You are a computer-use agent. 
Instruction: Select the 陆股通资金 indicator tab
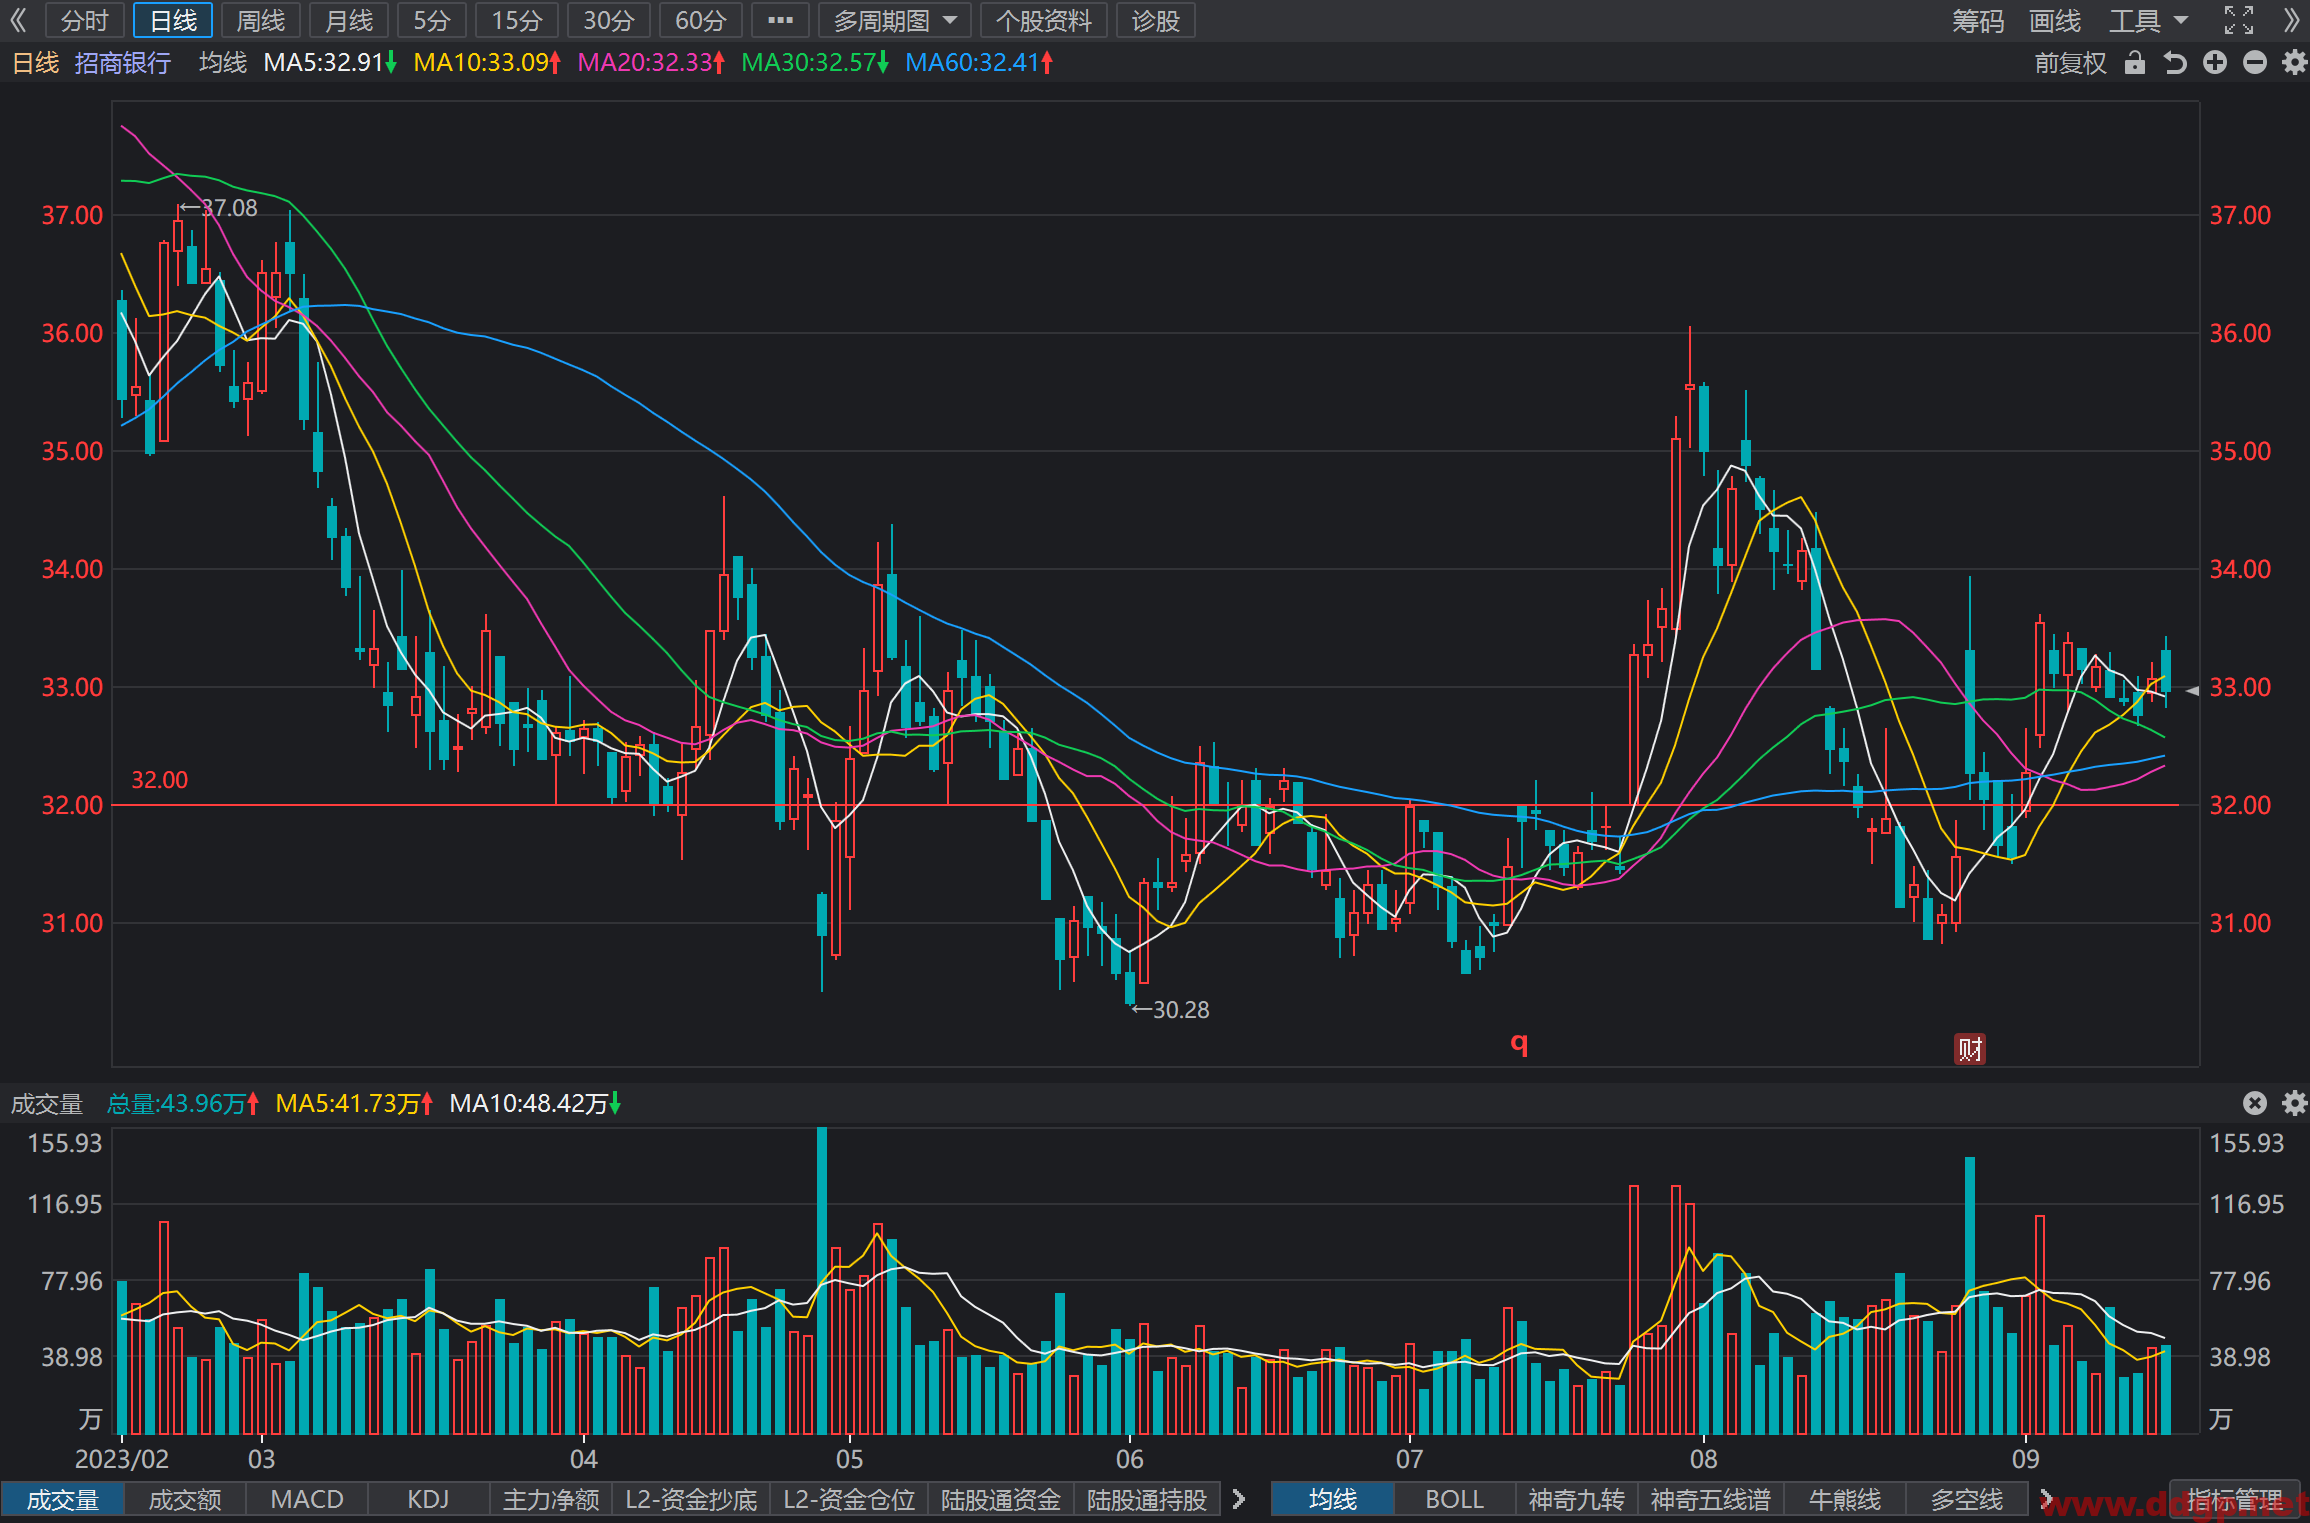[x=1001, y=1499]
